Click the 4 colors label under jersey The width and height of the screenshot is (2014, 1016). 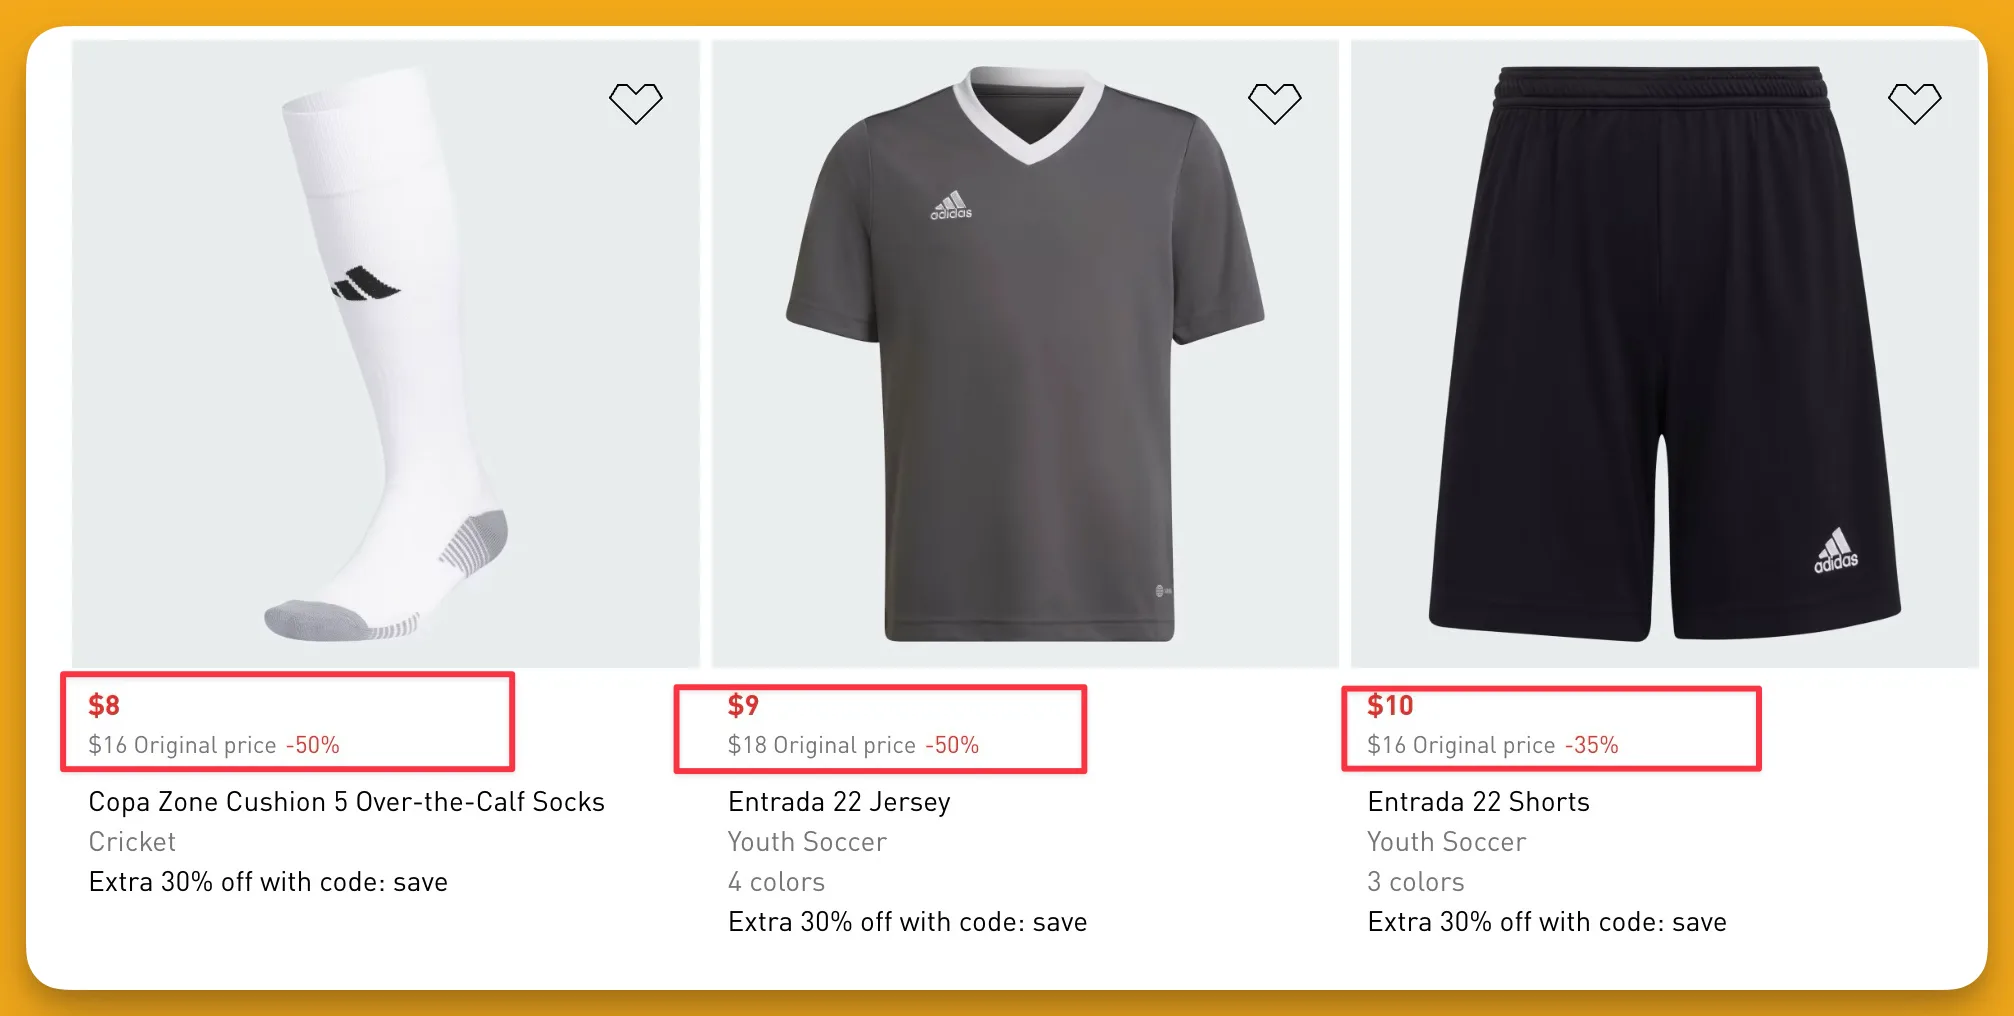coord(776,882)
